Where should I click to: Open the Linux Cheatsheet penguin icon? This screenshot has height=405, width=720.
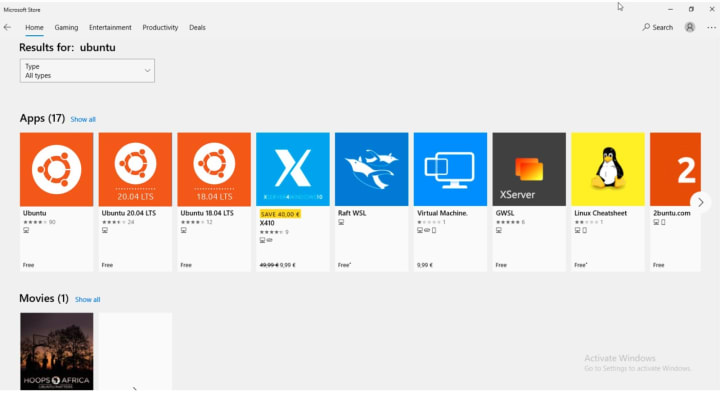click(x=608, y=169)
